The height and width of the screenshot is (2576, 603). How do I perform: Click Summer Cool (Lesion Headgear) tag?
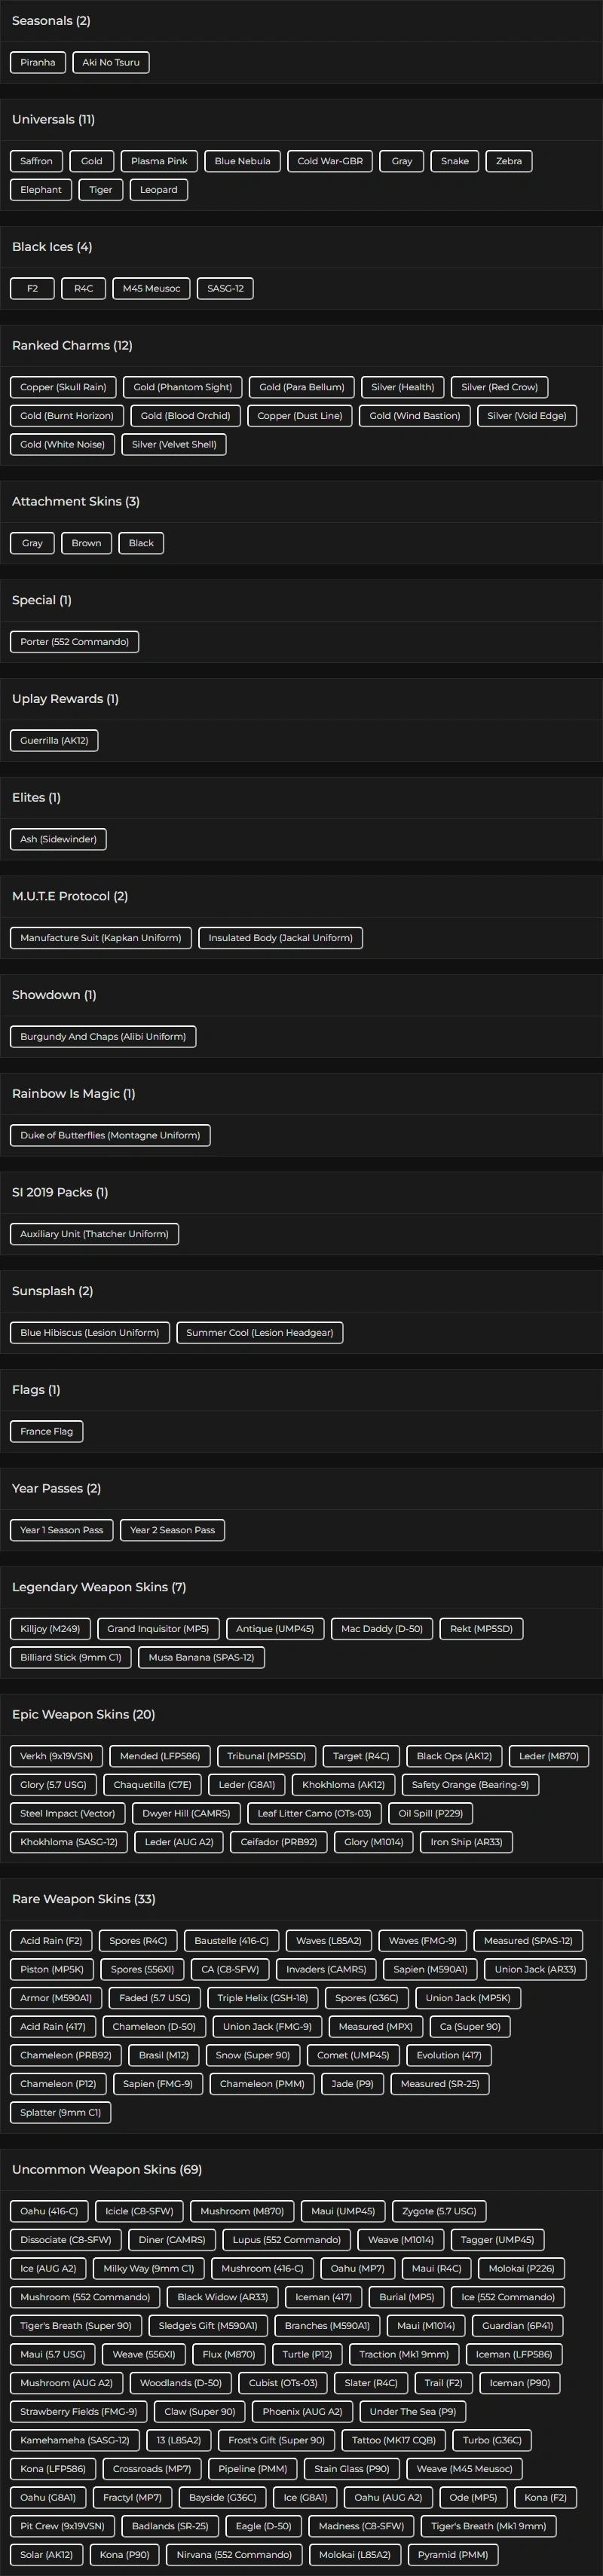coord(259,1332)
